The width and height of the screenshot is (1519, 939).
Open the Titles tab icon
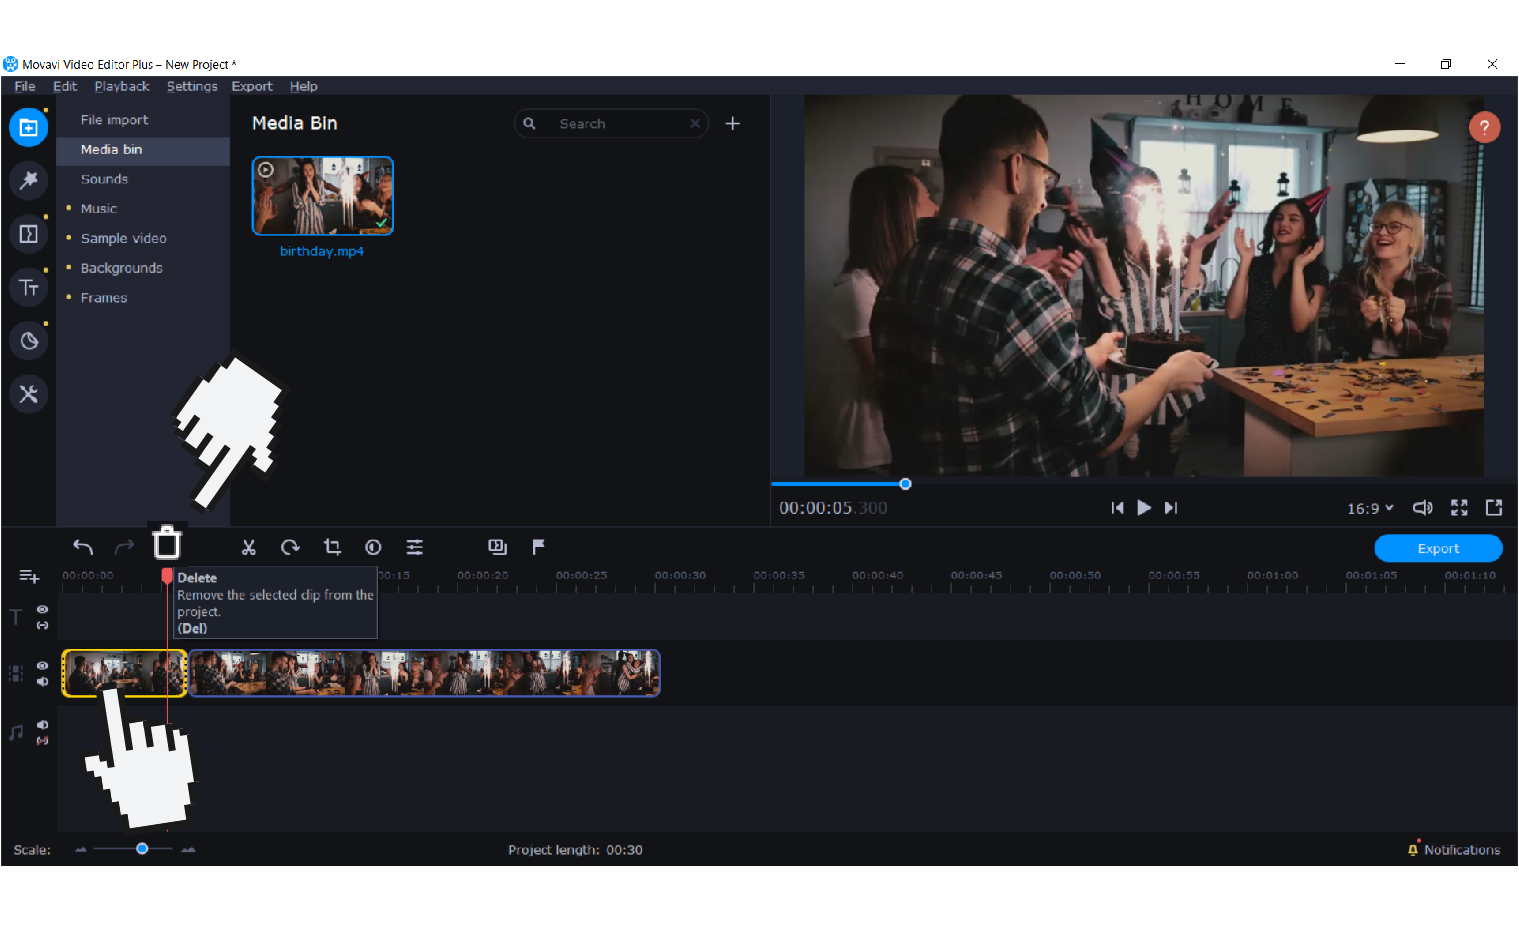28,288
